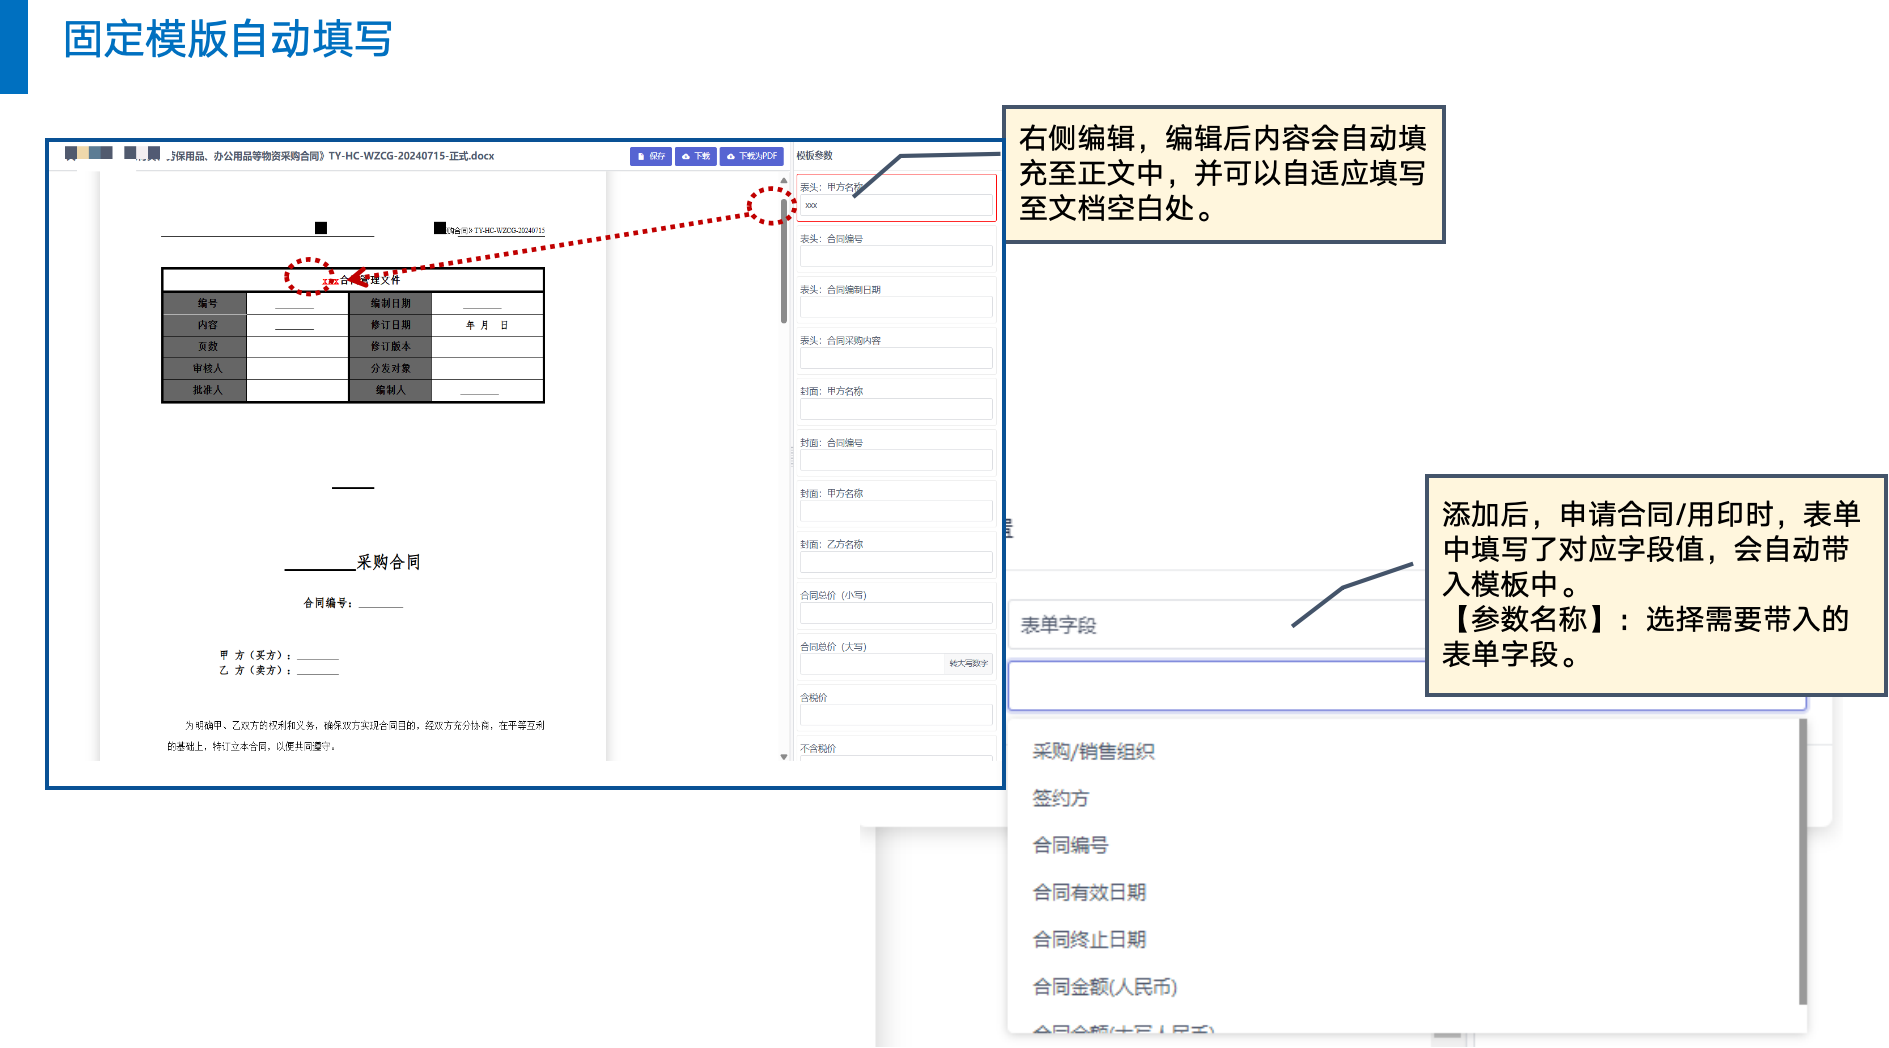Click the search box above dropdown options

1215,686
